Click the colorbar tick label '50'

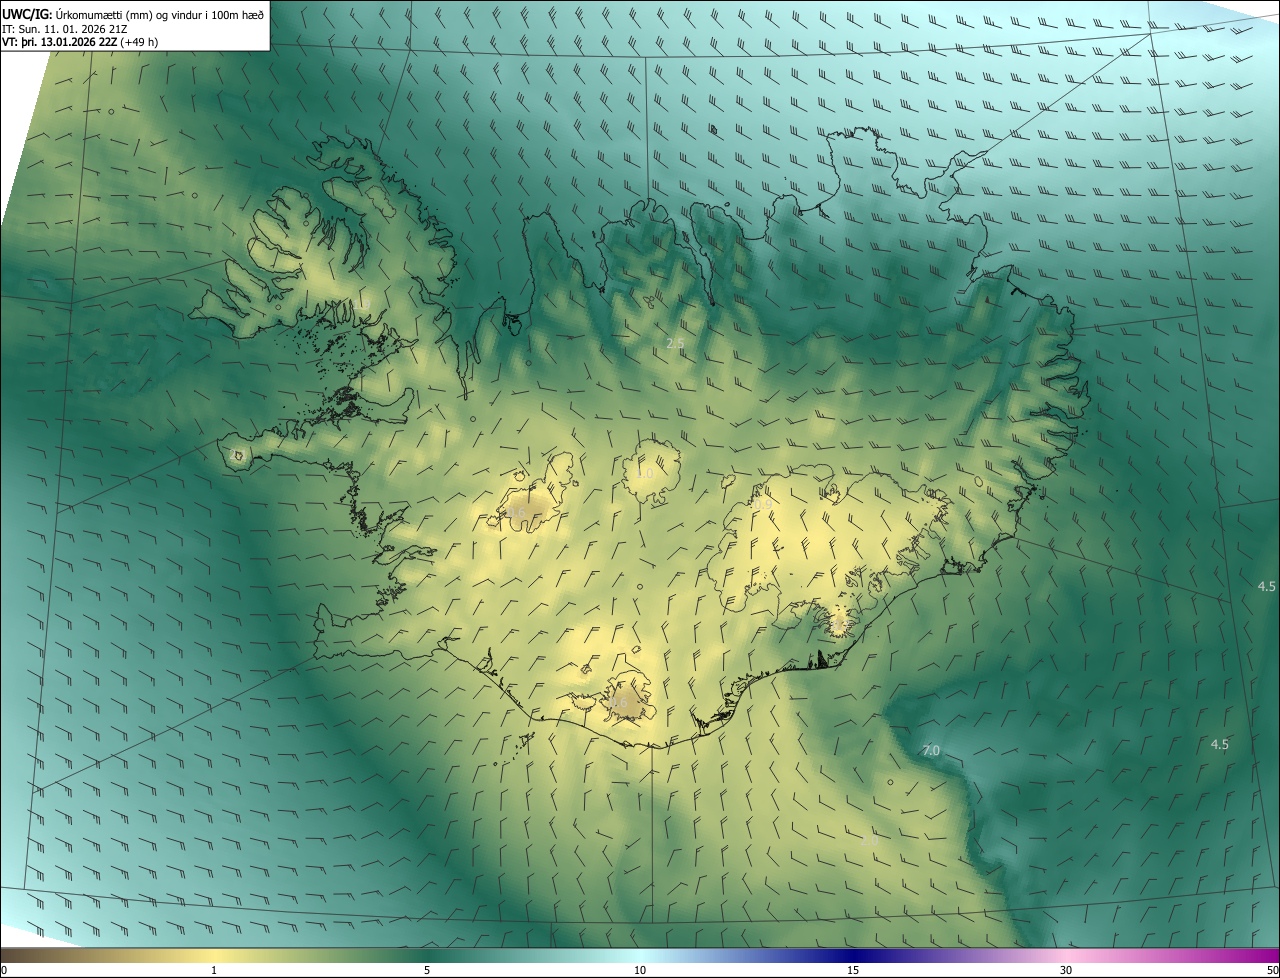point(1272,970)
